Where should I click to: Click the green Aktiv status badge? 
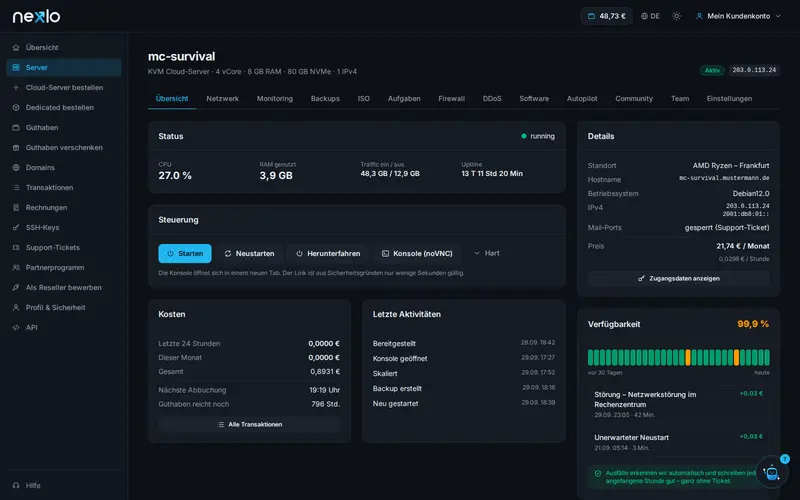(712, 70)
